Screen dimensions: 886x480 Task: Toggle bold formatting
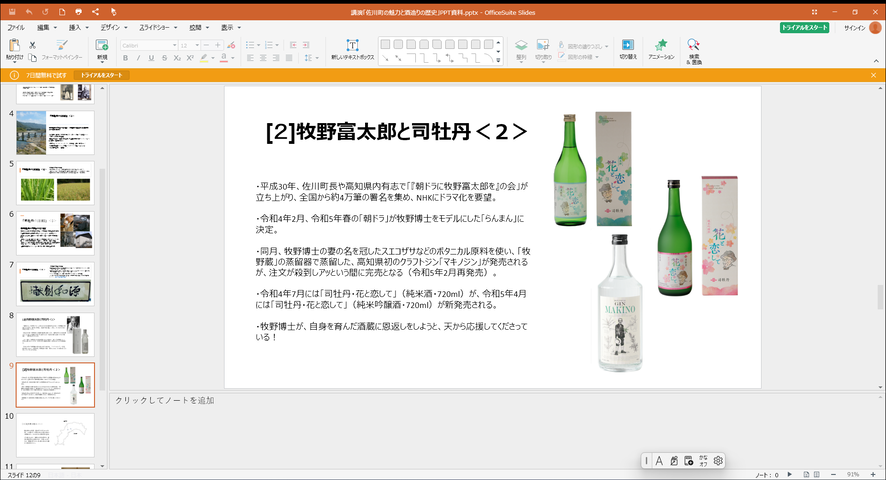(125, 58)
